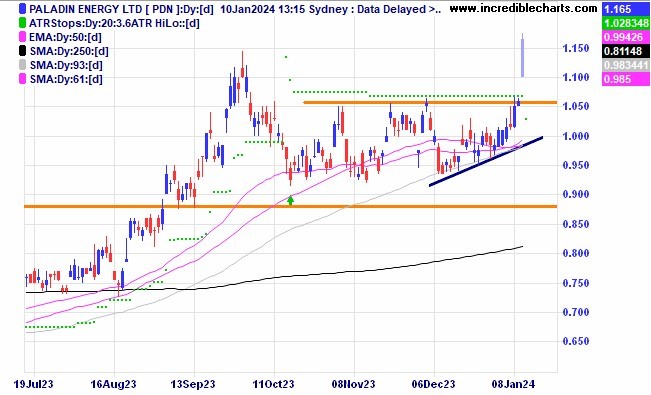Click the 0.850 price axis label
Image resolution: width=651 pixels, height=395 pixels.
(x=576, y=224)
